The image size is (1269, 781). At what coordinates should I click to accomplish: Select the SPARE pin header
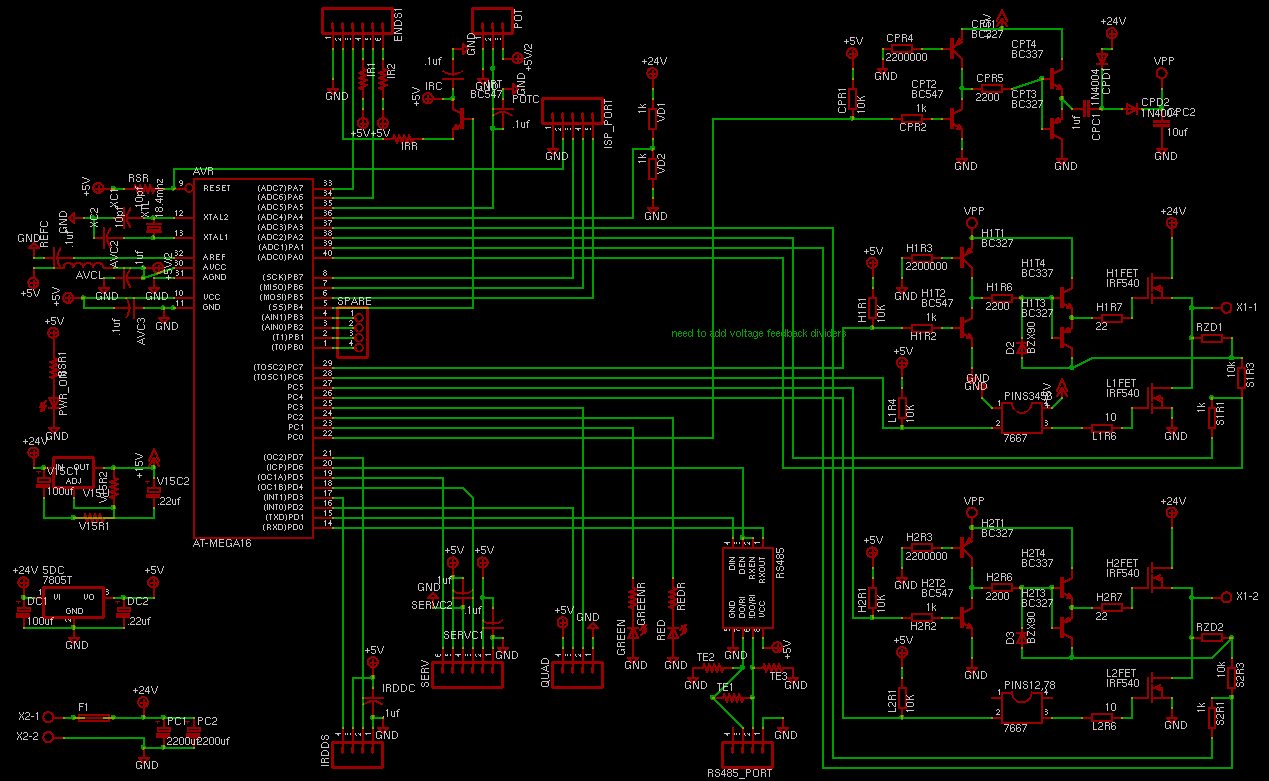coord(353,332)
